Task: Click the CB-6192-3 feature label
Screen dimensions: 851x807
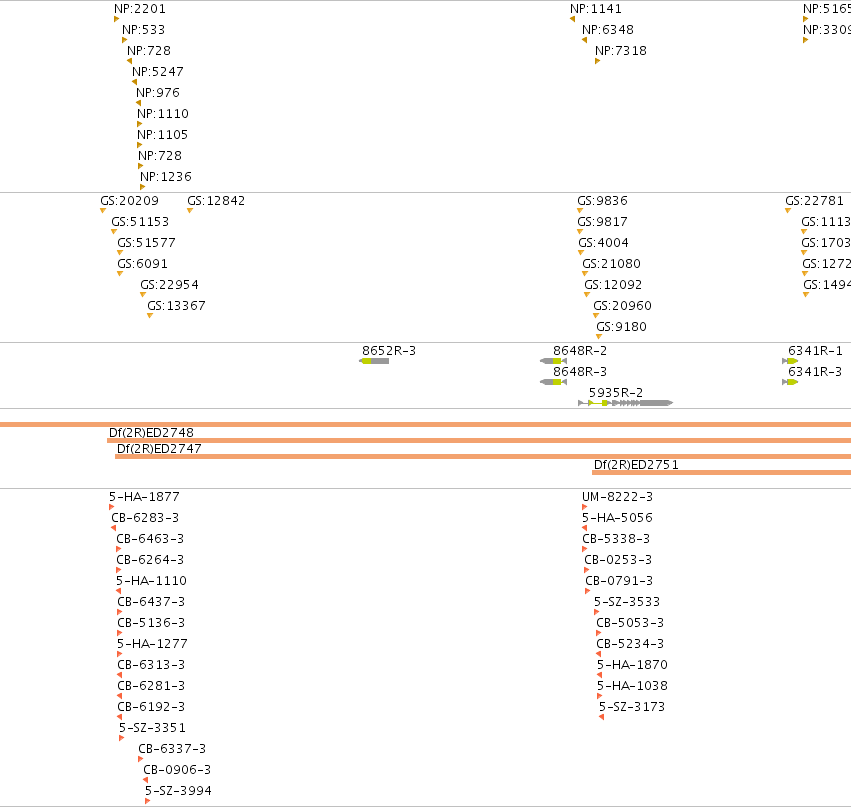Action: (151, 707)
